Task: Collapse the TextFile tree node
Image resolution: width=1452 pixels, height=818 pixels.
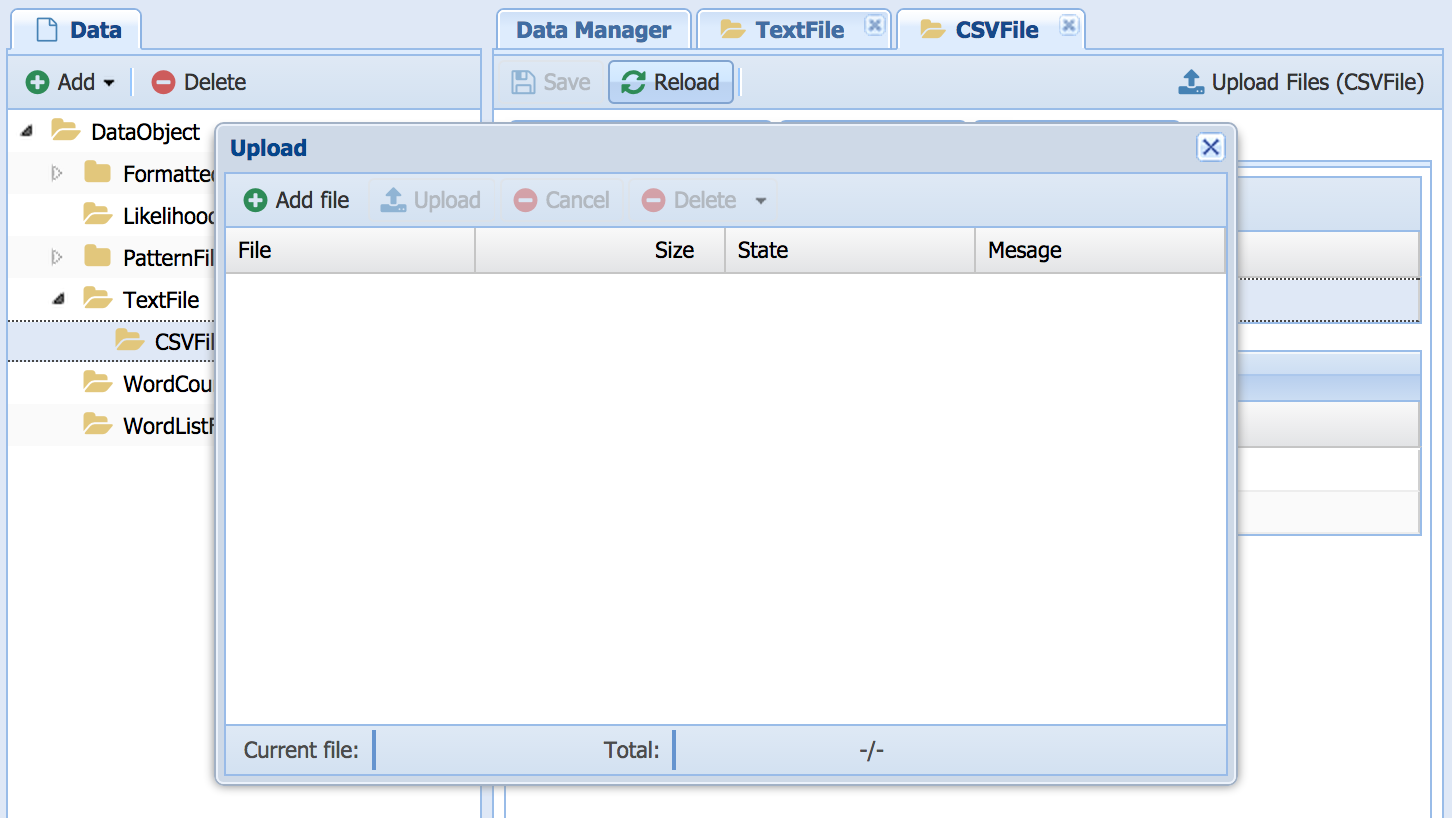Action: (x=58, y=299)
